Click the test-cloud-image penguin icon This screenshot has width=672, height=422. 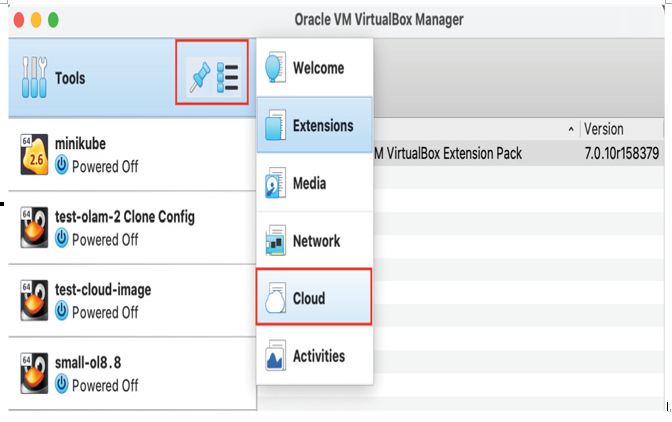coord(34,300)
